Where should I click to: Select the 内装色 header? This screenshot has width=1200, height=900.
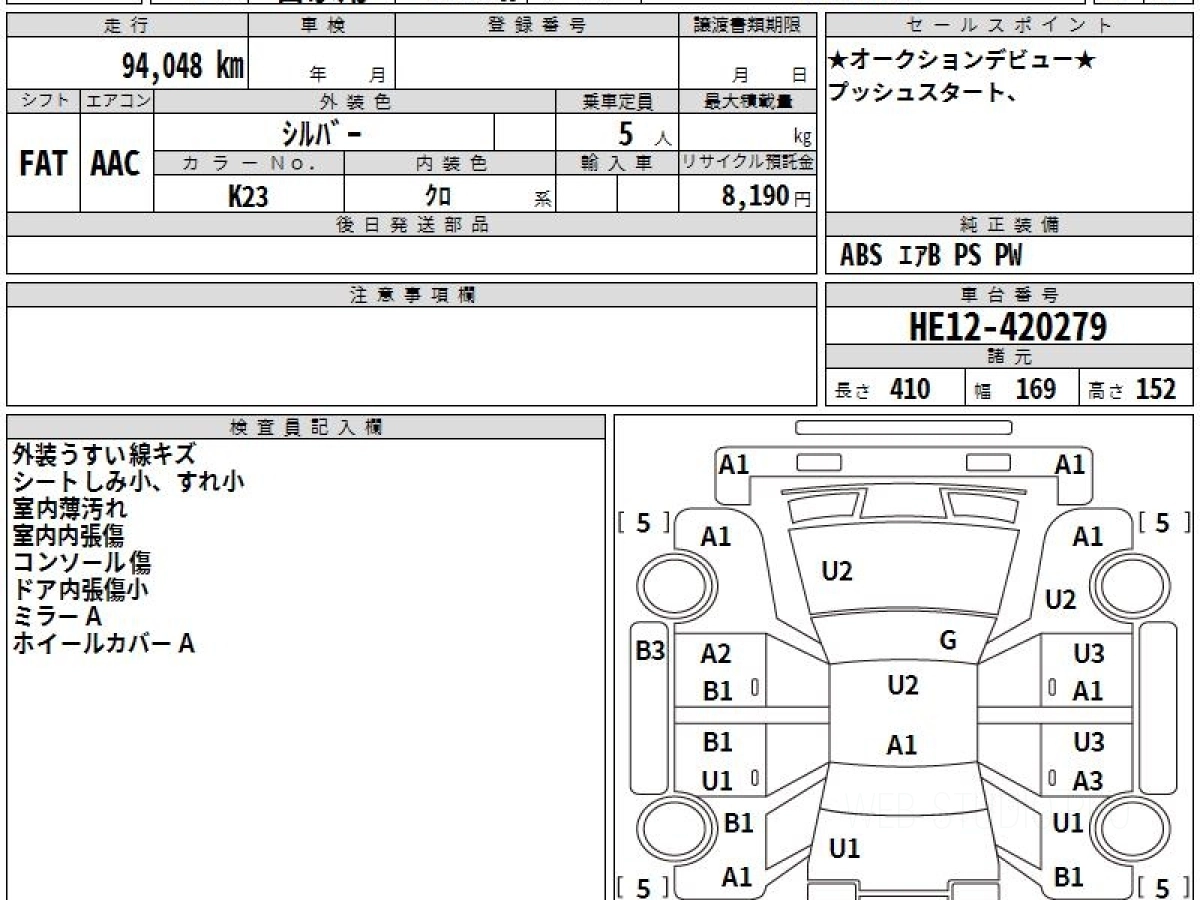tap(450, 163)
